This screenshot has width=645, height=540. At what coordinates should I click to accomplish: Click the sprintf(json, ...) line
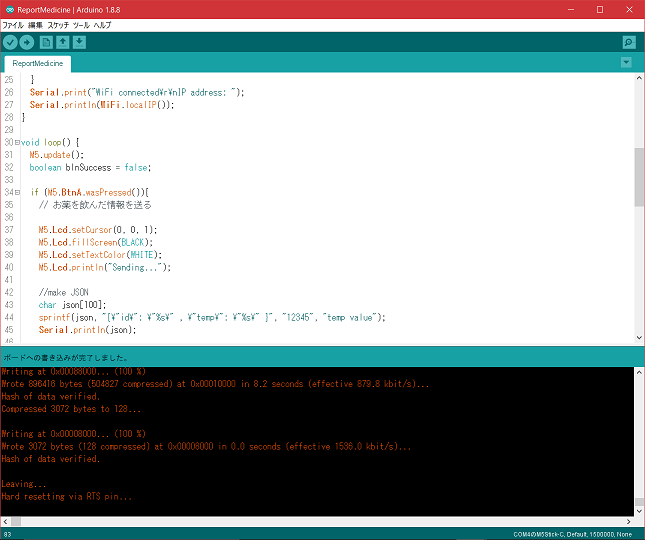coord(212,318)
